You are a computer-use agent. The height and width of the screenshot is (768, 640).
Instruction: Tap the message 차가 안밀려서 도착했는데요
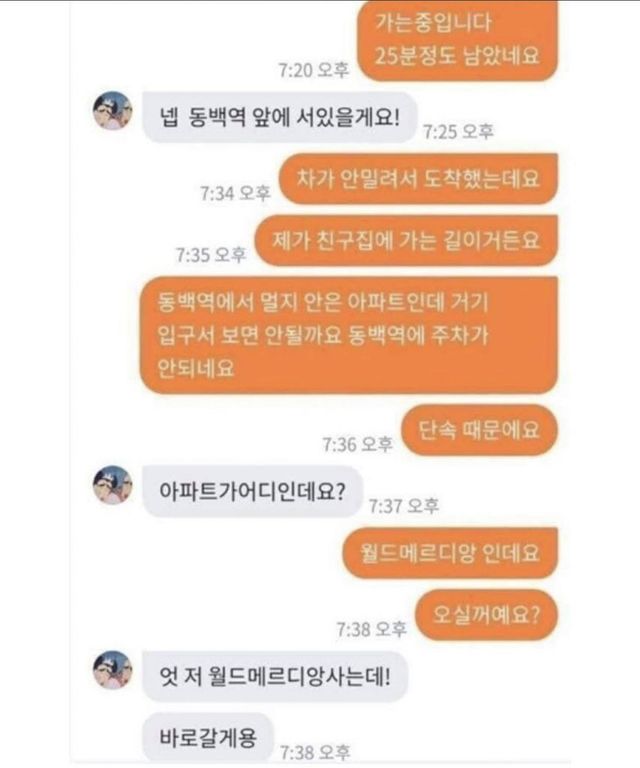tap(419, 179)
